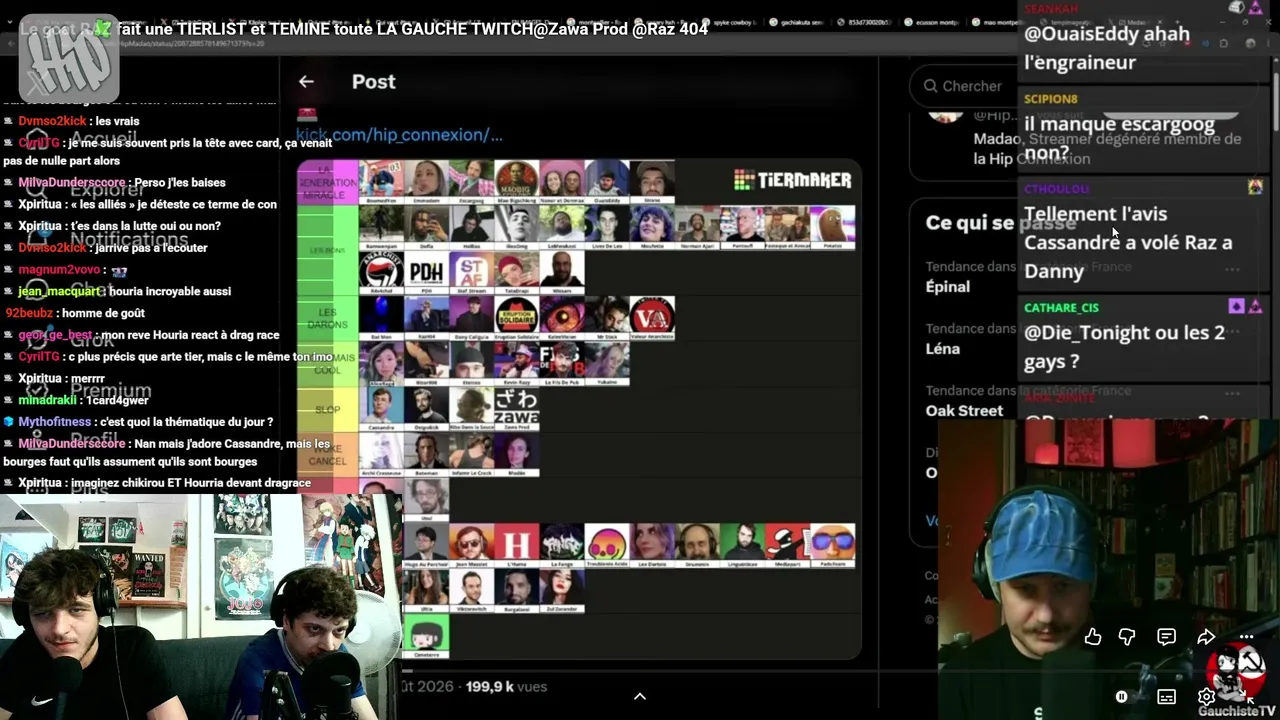Select the potato character tile

tap(832, 227)
